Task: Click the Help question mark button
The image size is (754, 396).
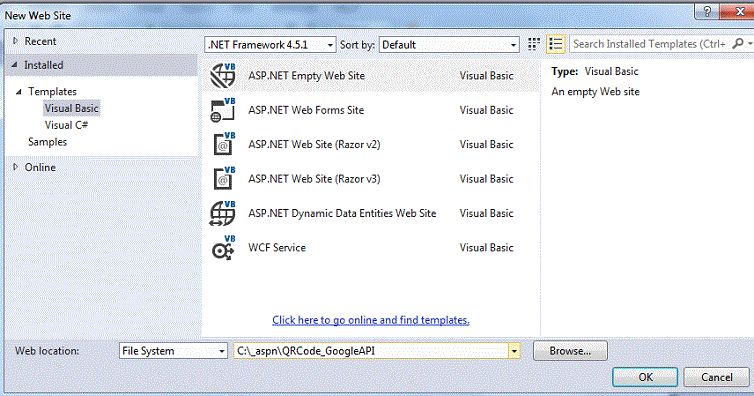Action: pyautogui.click(x=707, y=12)
